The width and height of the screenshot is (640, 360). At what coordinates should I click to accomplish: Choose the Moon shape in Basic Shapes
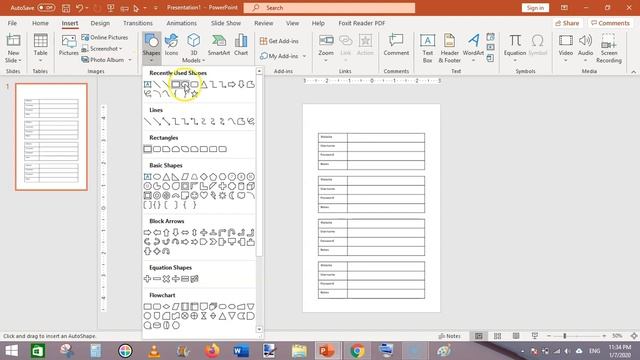pos(232,196)
